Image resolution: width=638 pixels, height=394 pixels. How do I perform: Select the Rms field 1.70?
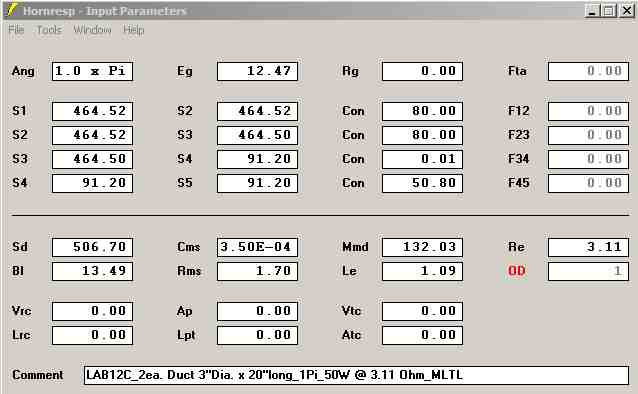257,271
